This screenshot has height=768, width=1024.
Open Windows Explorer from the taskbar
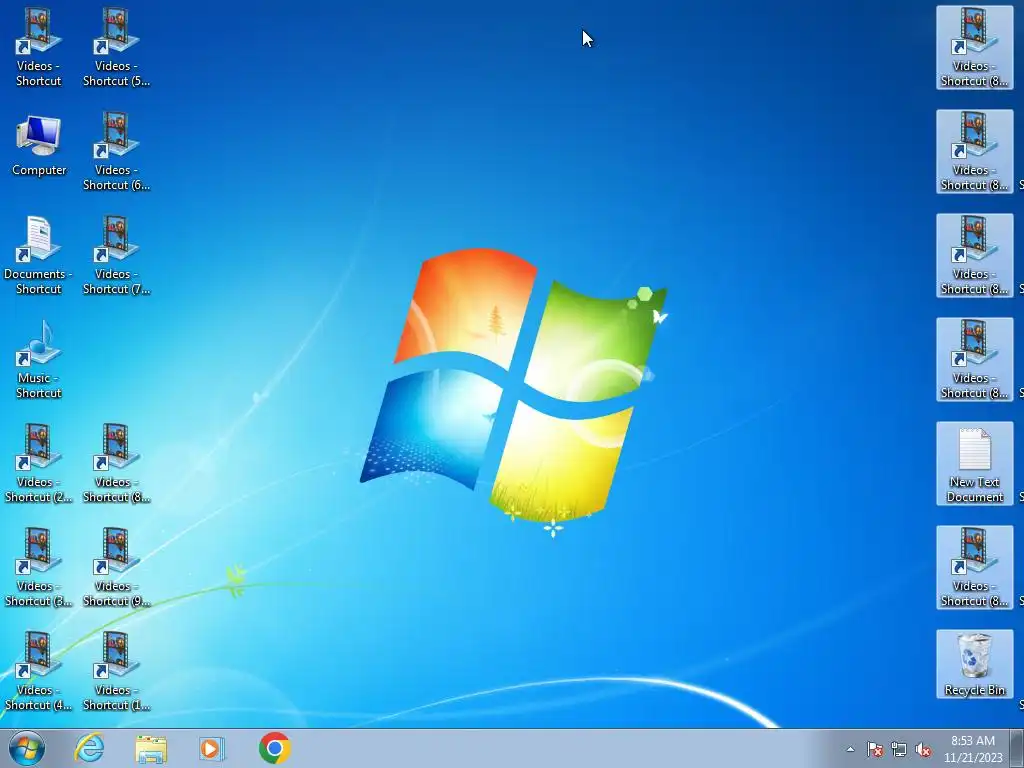(x=151, y=748)
